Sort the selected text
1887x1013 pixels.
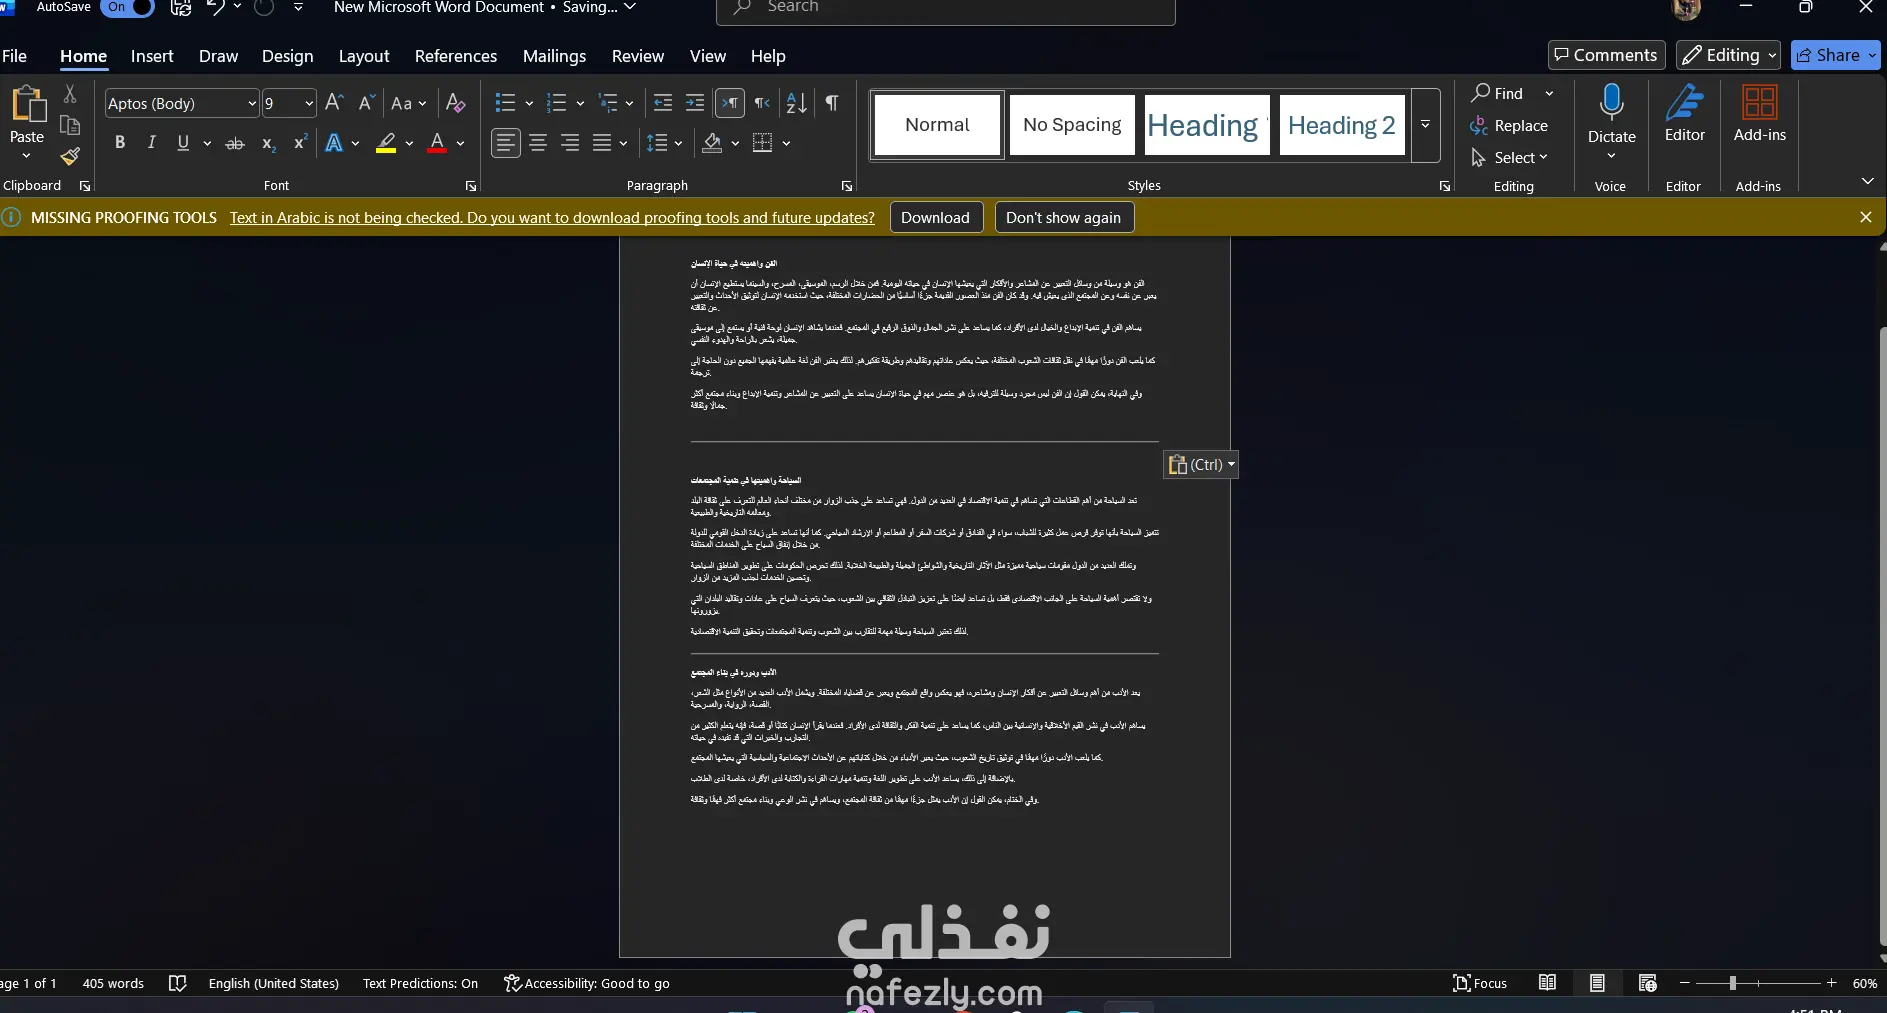tap(796, 103)
